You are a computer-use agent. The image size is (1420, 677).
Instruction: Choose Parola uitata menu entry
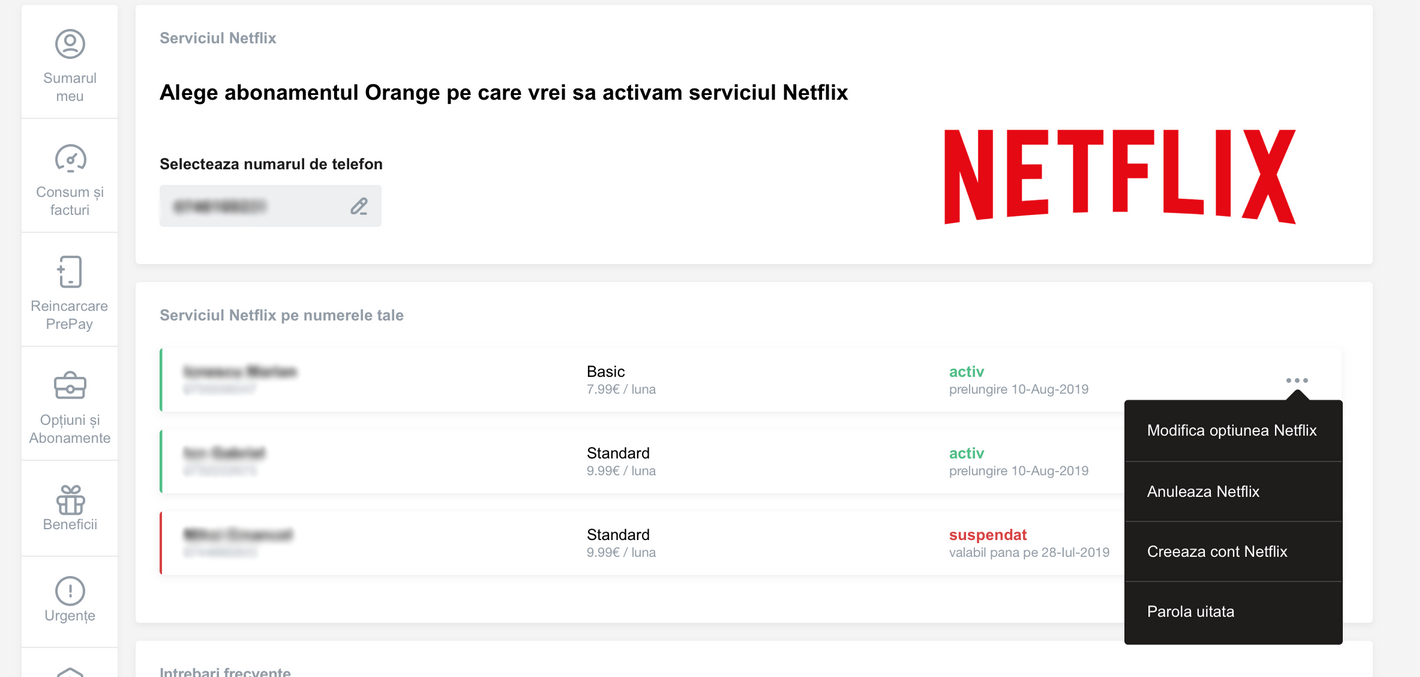(x=1233, y=612)
